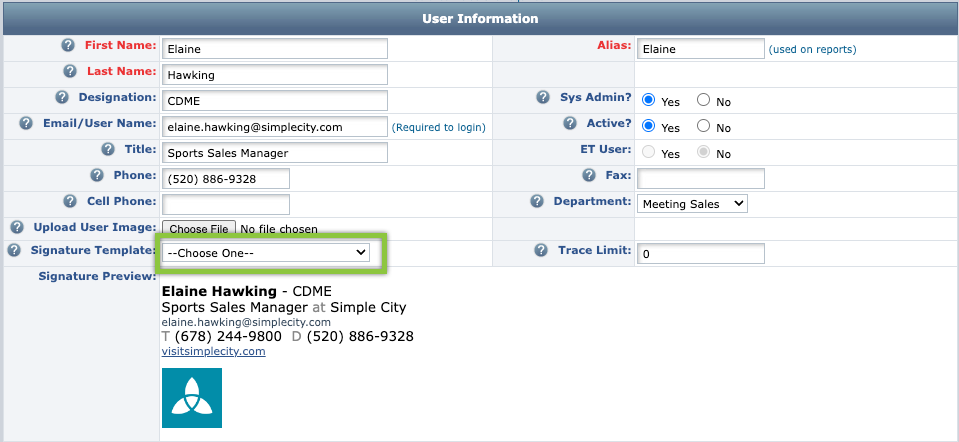
Task: Show help for Fax field
Action: point(588,175)
